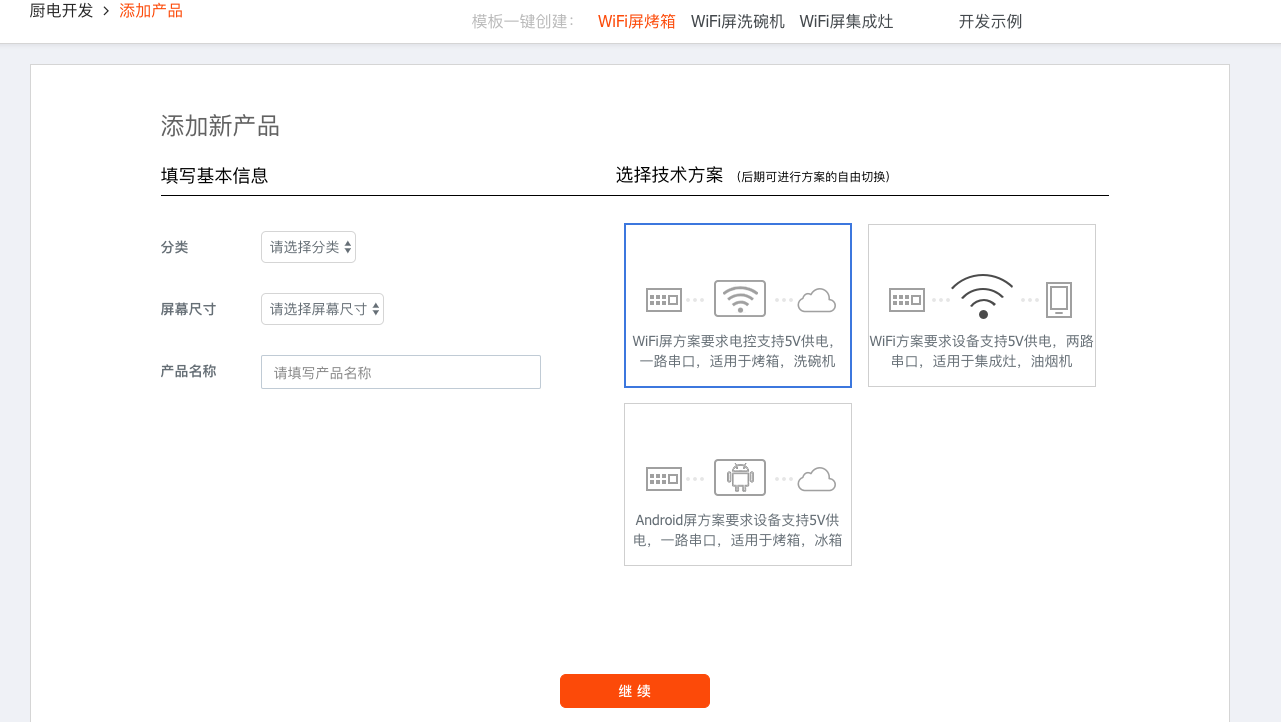Viewport: 1281px width, 722px height.
Task: Select the WiFi屏烤箱 template tab
Action: click(x=636, y=21)
